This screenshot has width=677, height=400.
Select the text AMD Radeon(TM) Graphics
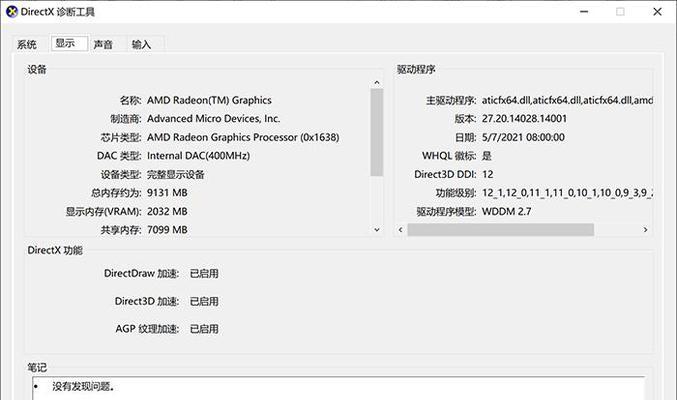coord(209,100)
